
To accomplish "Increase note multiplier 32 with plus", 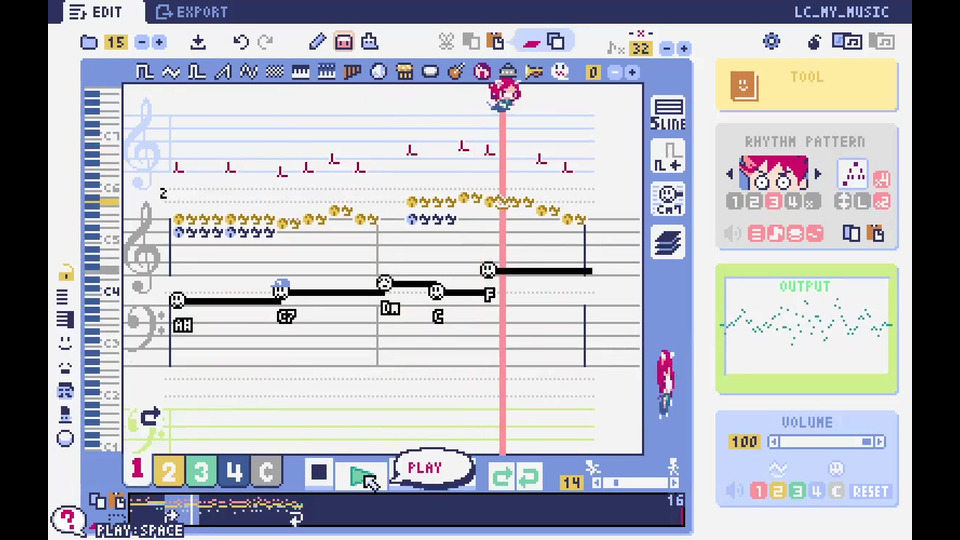I will point(684,48).
